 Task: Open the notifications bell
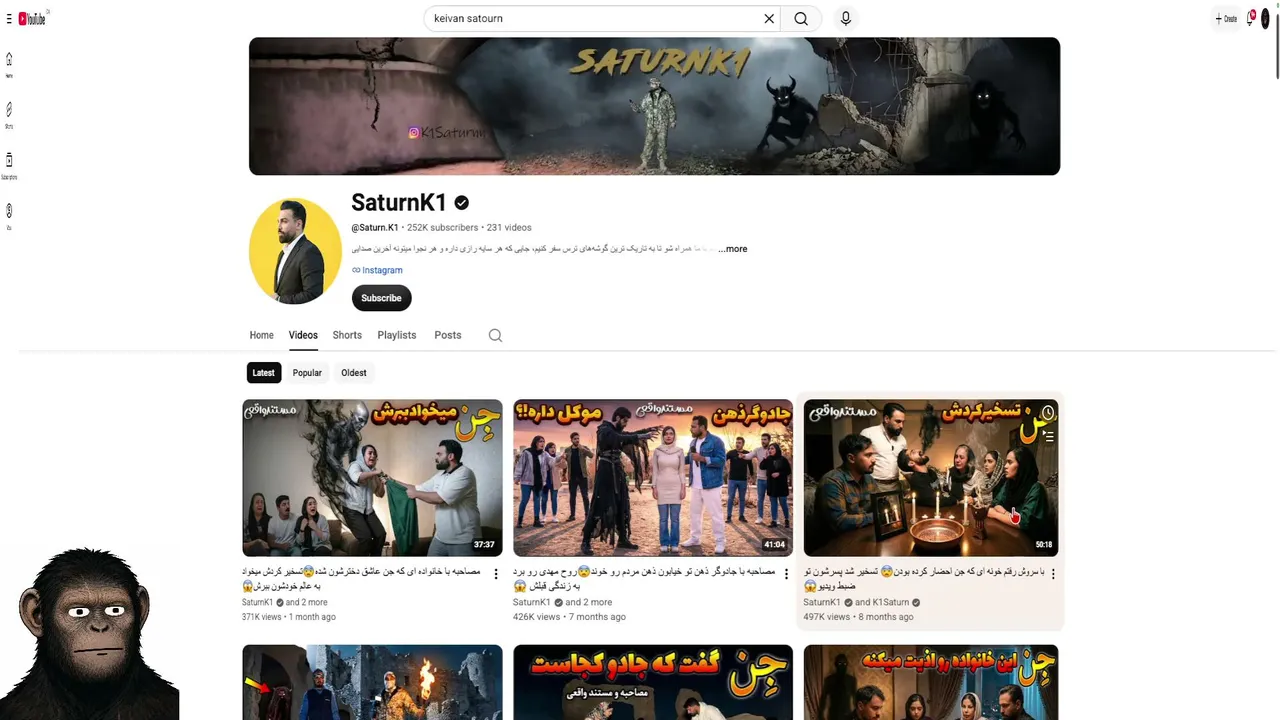tap(1250, 18)
